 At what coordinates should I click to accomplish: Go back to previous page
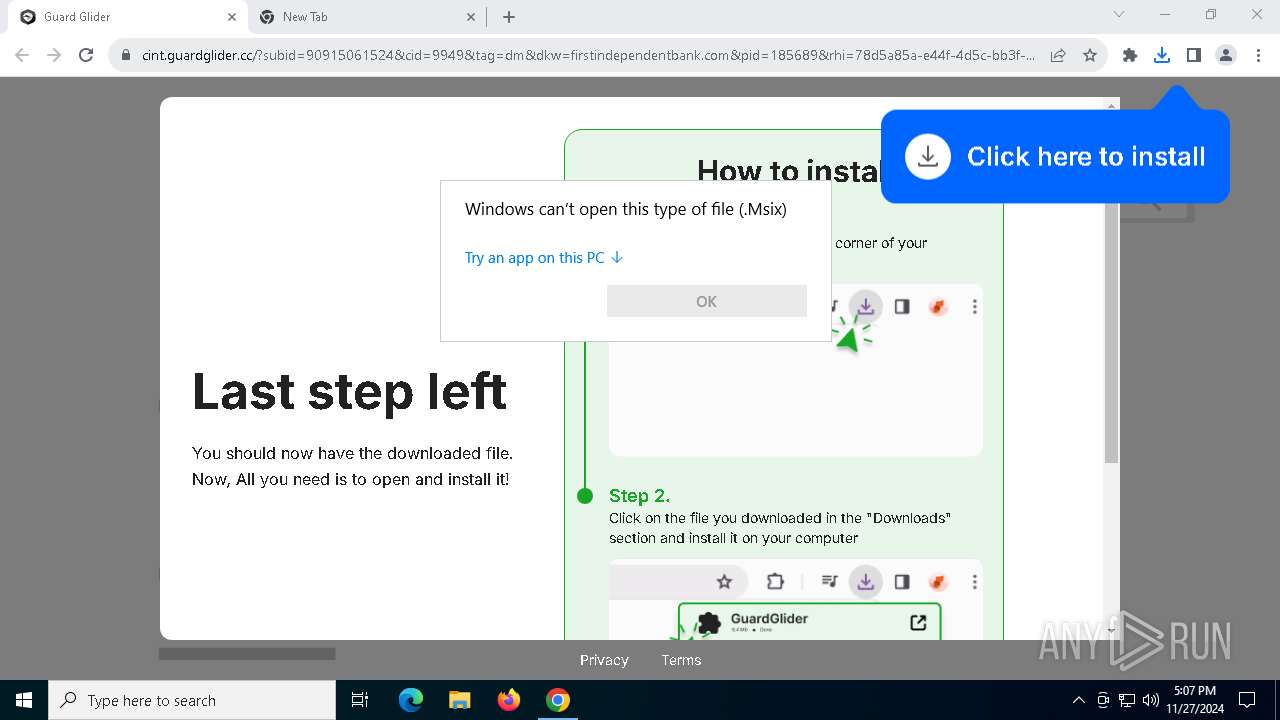click(x=22, y=55)
